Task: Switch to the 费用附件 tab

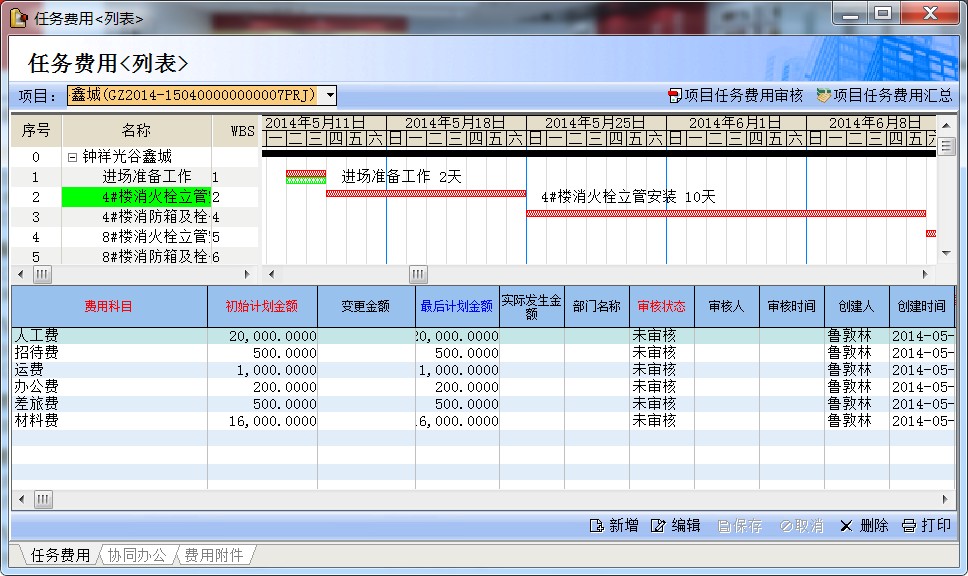Action: (x=213, y=555)
